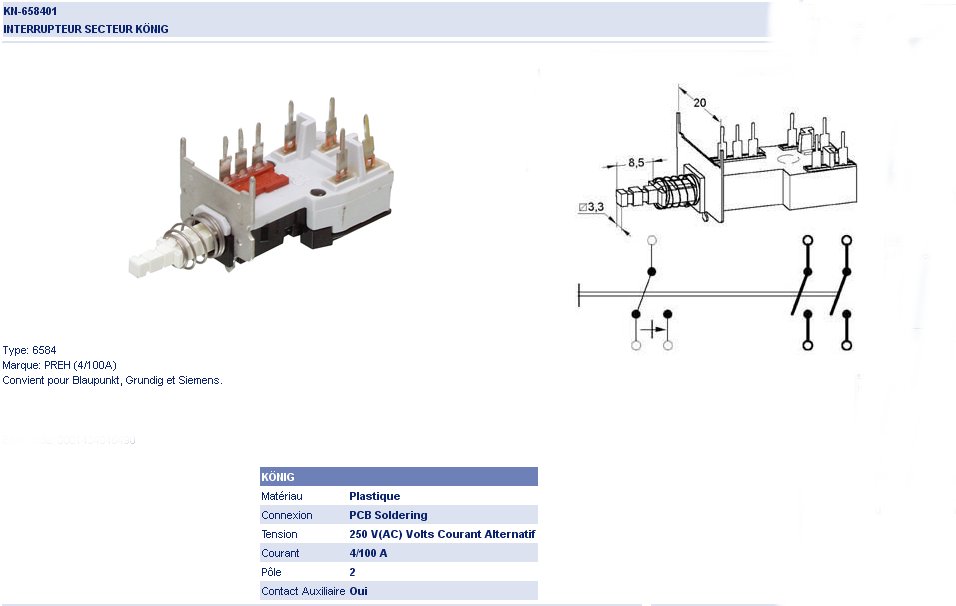Select the 'PCB Soldering' connection value
Image resolution: width=956 pixels, height=606 pixels.
click(x=388, y=515)
